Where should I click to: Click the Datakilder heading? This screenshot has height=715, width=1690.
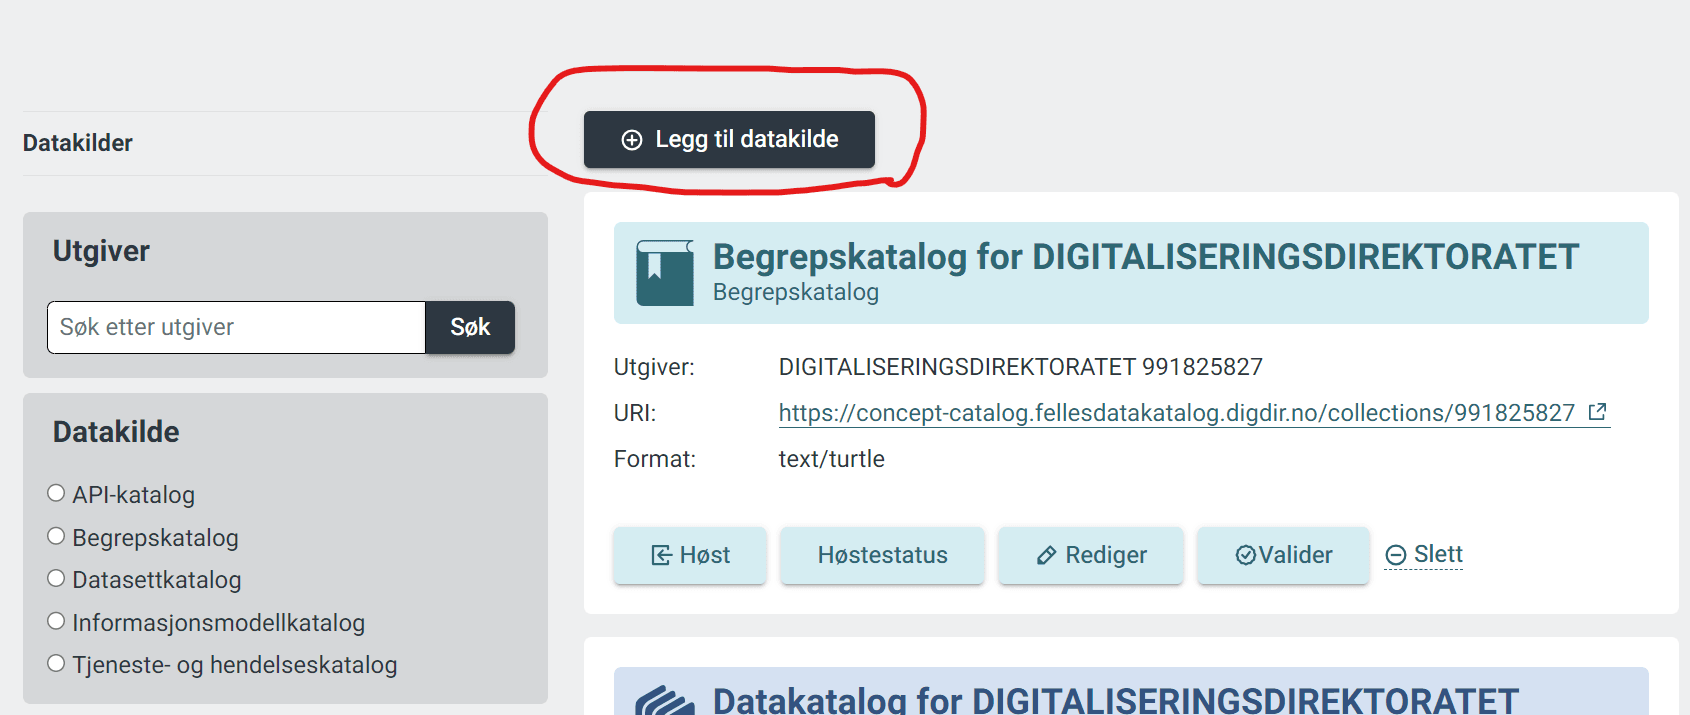pyautogui.click(x=78, y=143)
